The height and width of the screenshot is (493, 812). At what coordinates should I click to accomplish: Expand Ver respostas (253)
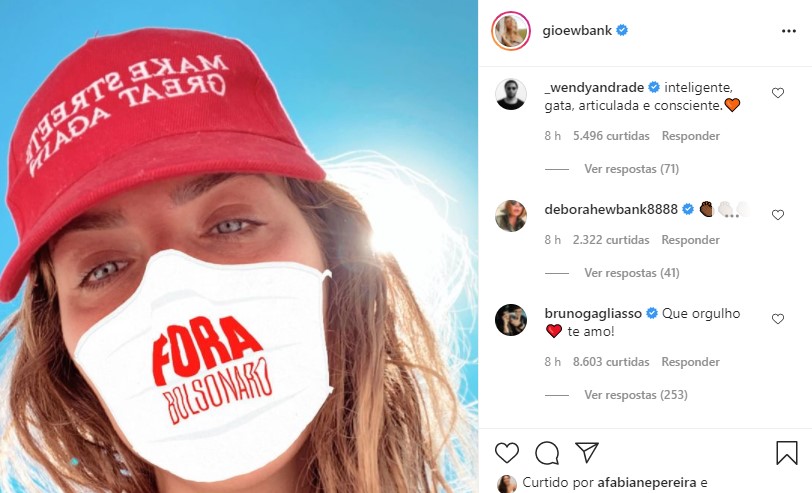coord(636,395)
